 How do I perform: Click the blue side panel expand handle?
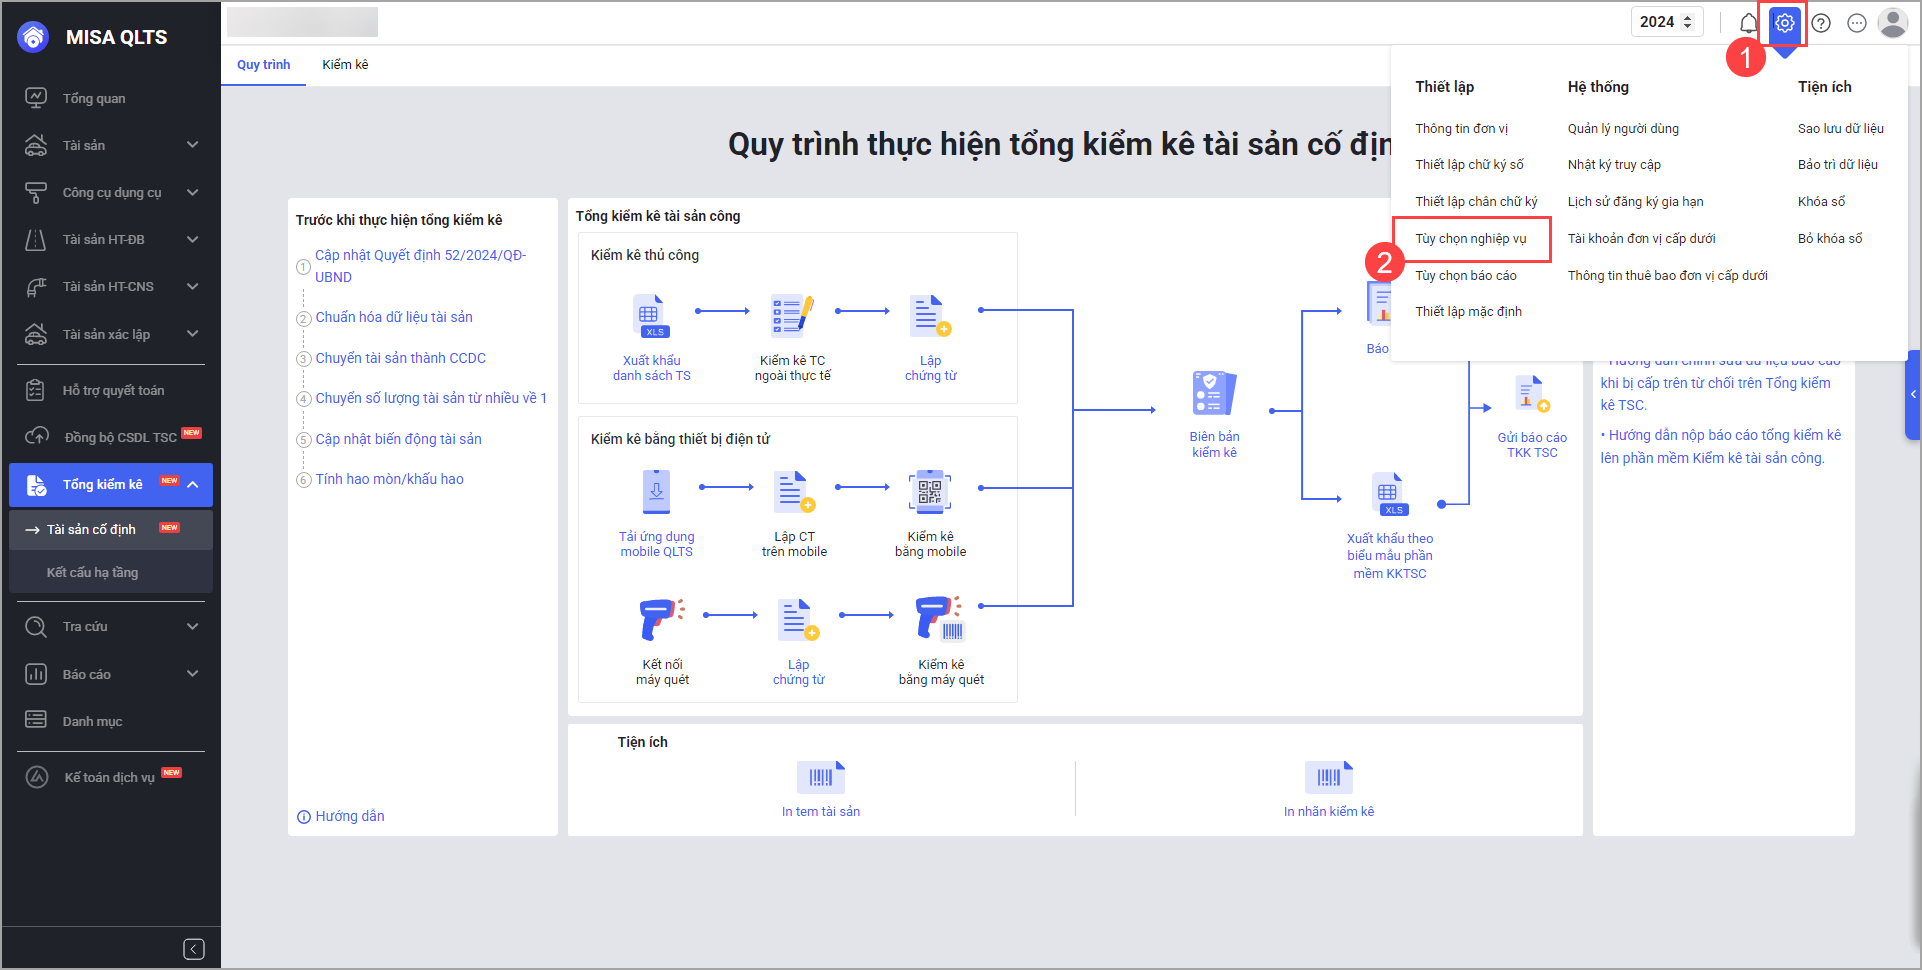(1913, 395)
